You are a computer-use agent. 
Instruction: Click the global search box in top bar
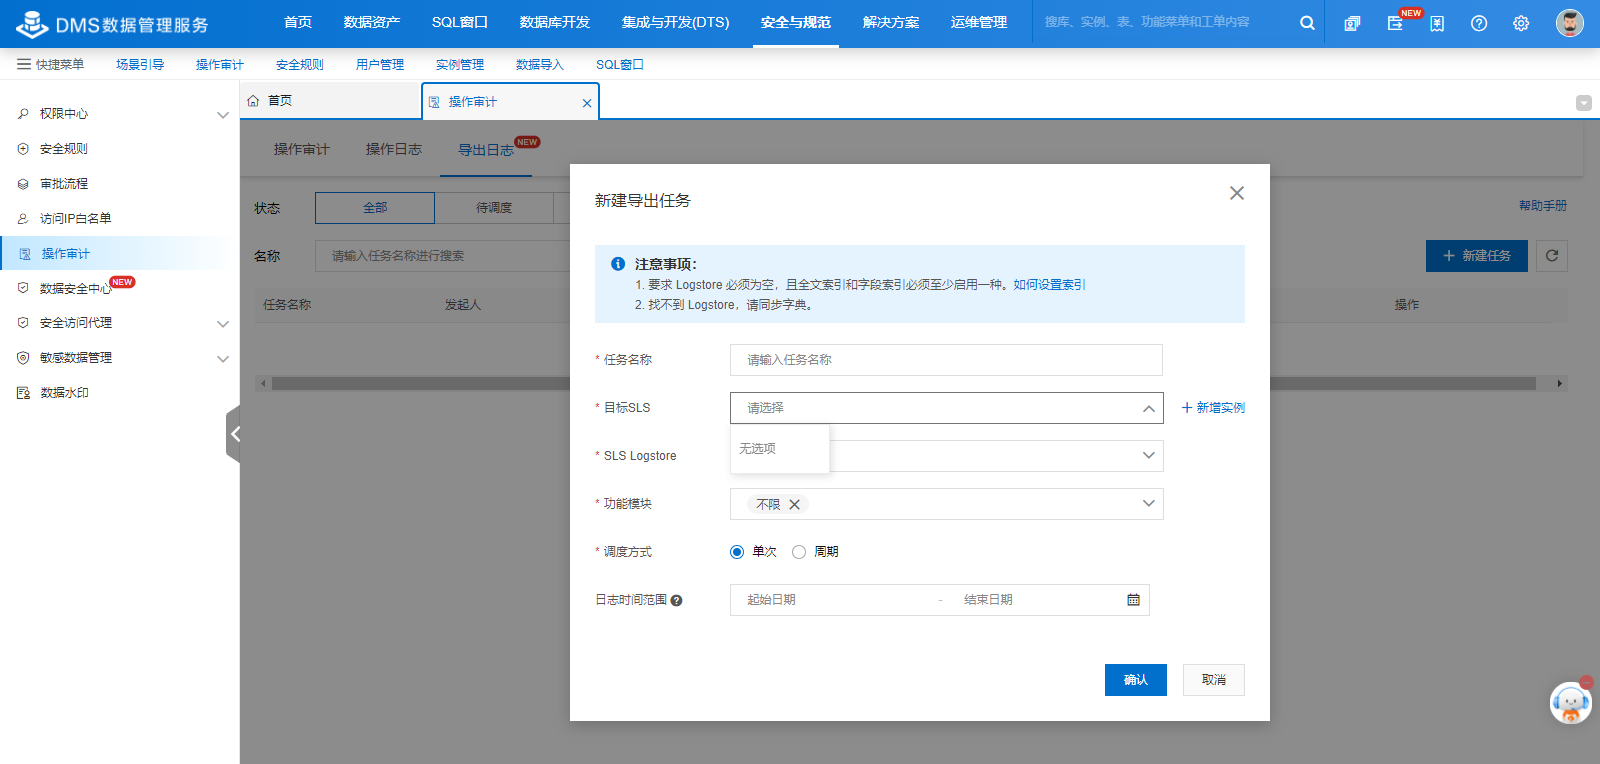pyautogui.click(x=1165, y=22)
